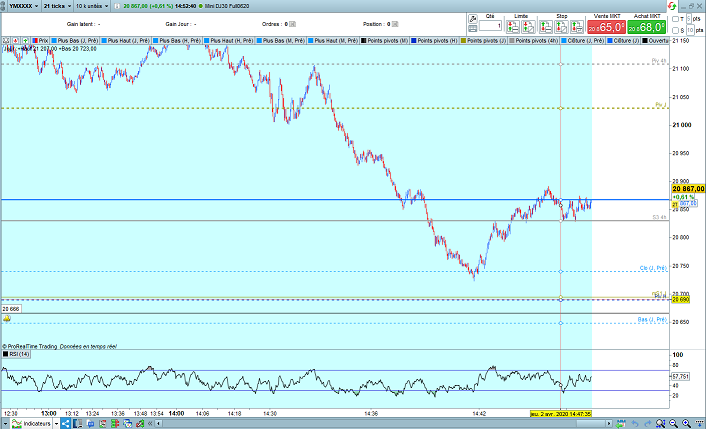Click the red-green list icon in bottom toolbar
The image size is (706, 429).
103,424
